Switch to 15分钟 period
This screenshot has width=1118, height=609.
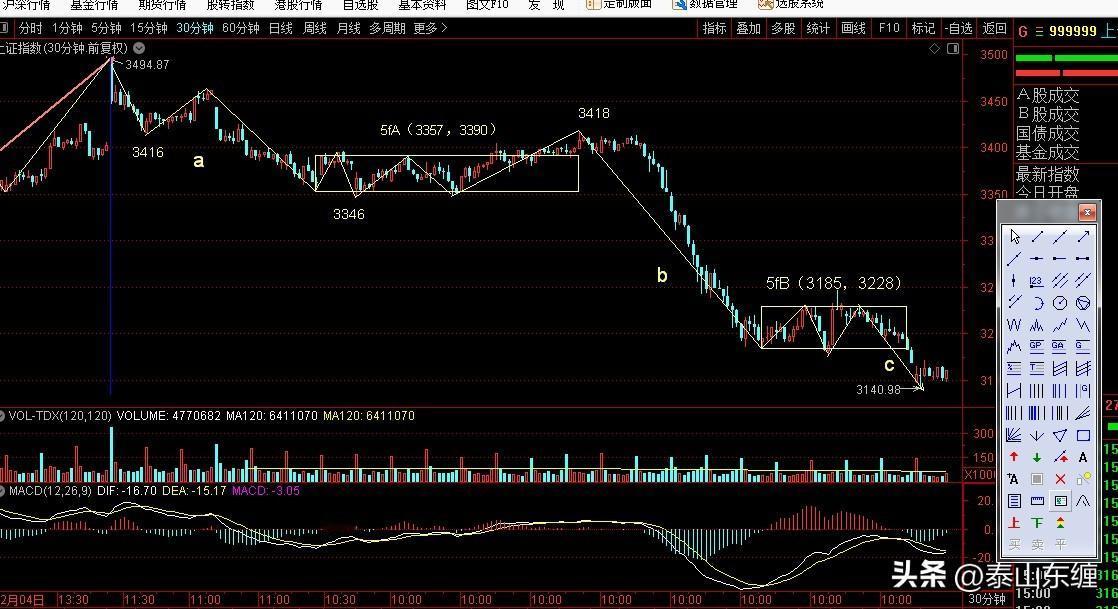148,28
